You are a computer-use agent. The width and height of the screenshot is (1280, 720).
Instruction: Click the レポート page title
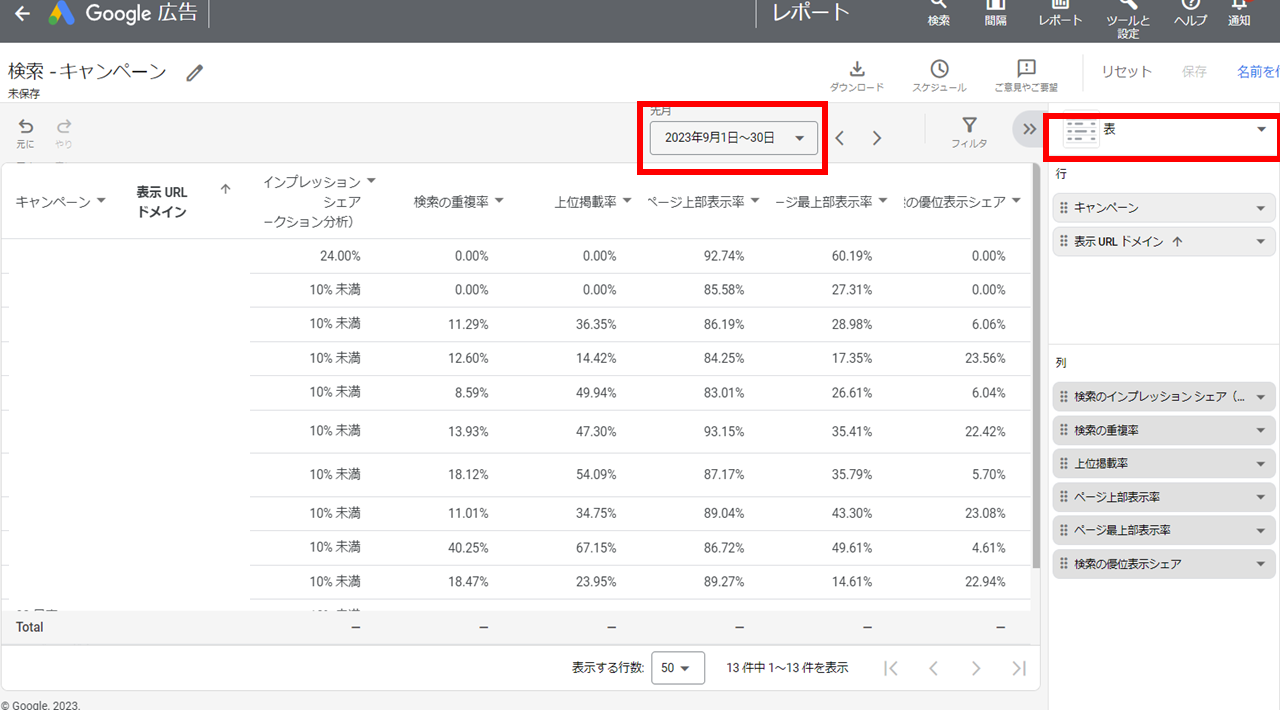tap(811, 13)
